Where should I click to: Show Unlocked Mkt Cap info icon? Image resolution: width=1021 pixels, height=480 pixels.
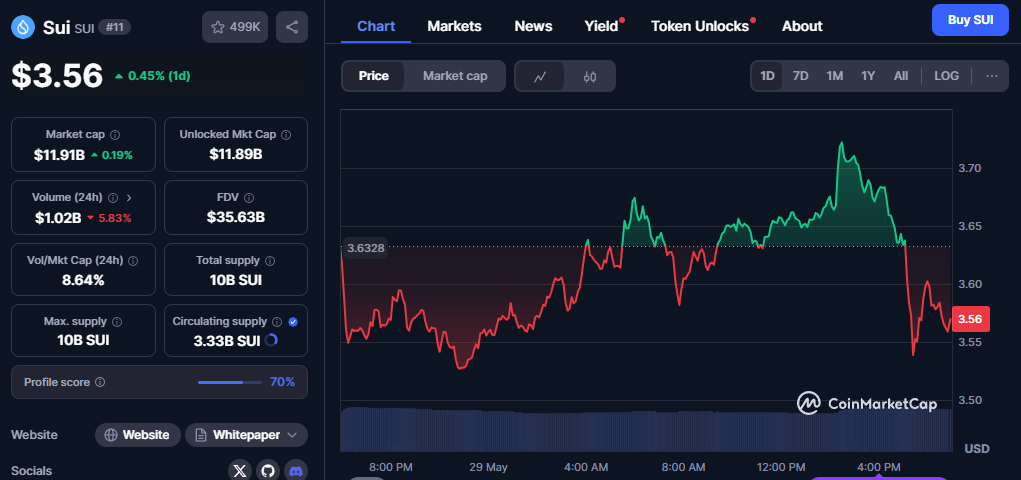[286, 135]
